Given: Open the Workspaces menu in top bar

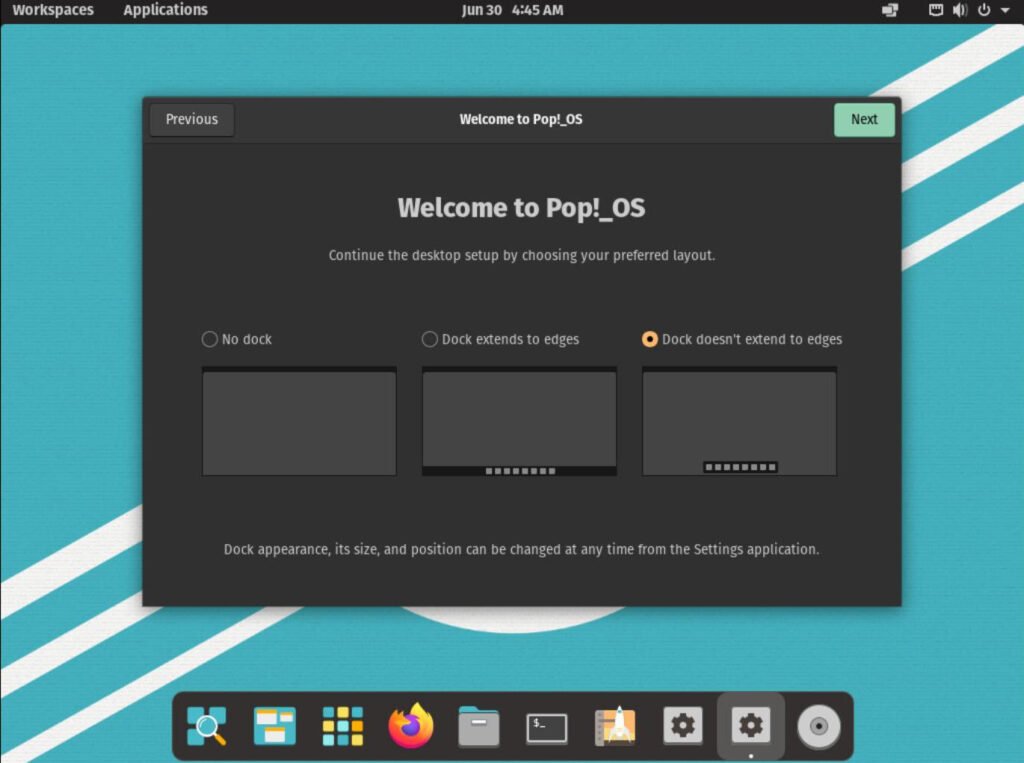Looking at the screenshot, I should (x=53, y=10).
